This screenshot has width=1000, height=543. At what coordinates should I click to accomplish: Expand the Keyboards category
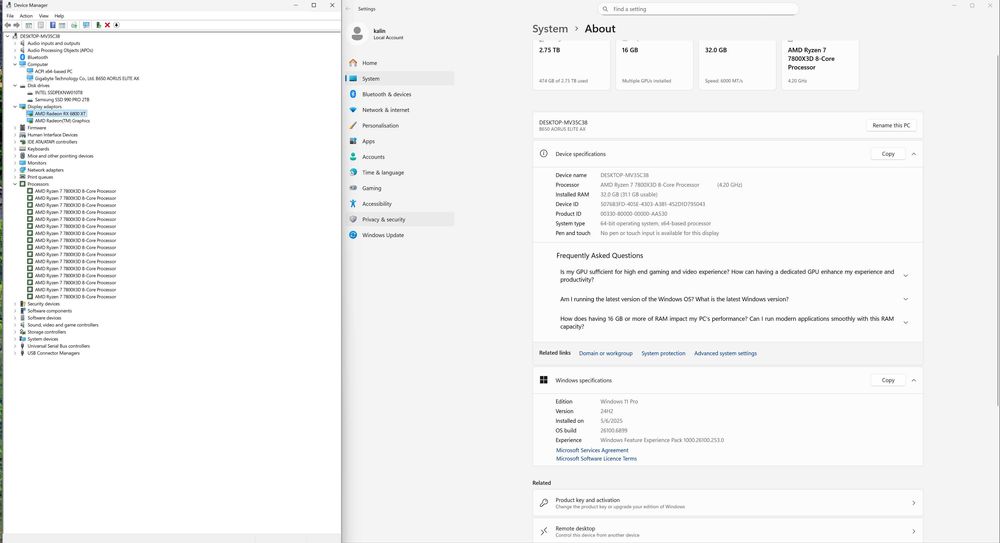point(15,149)
